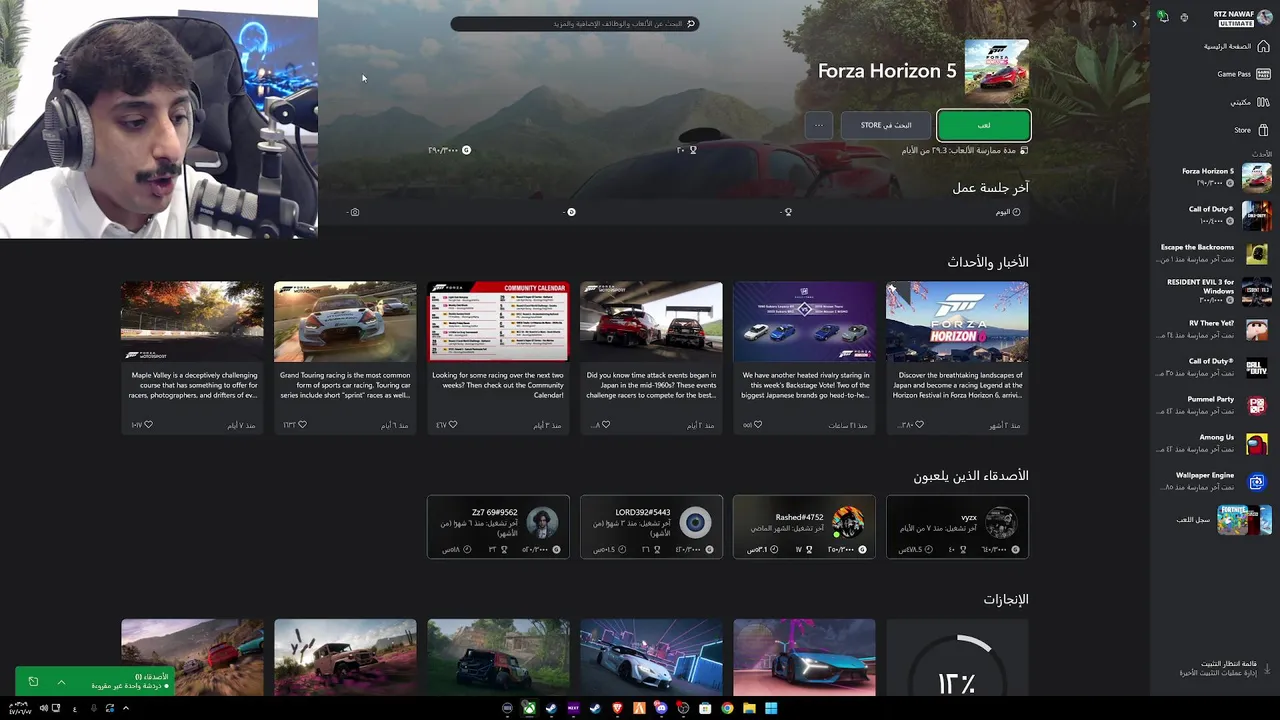This screenshot has width=1280, height=720.
Task: Pop out the friends chat panel icon
Action: (x=33, y=682)
